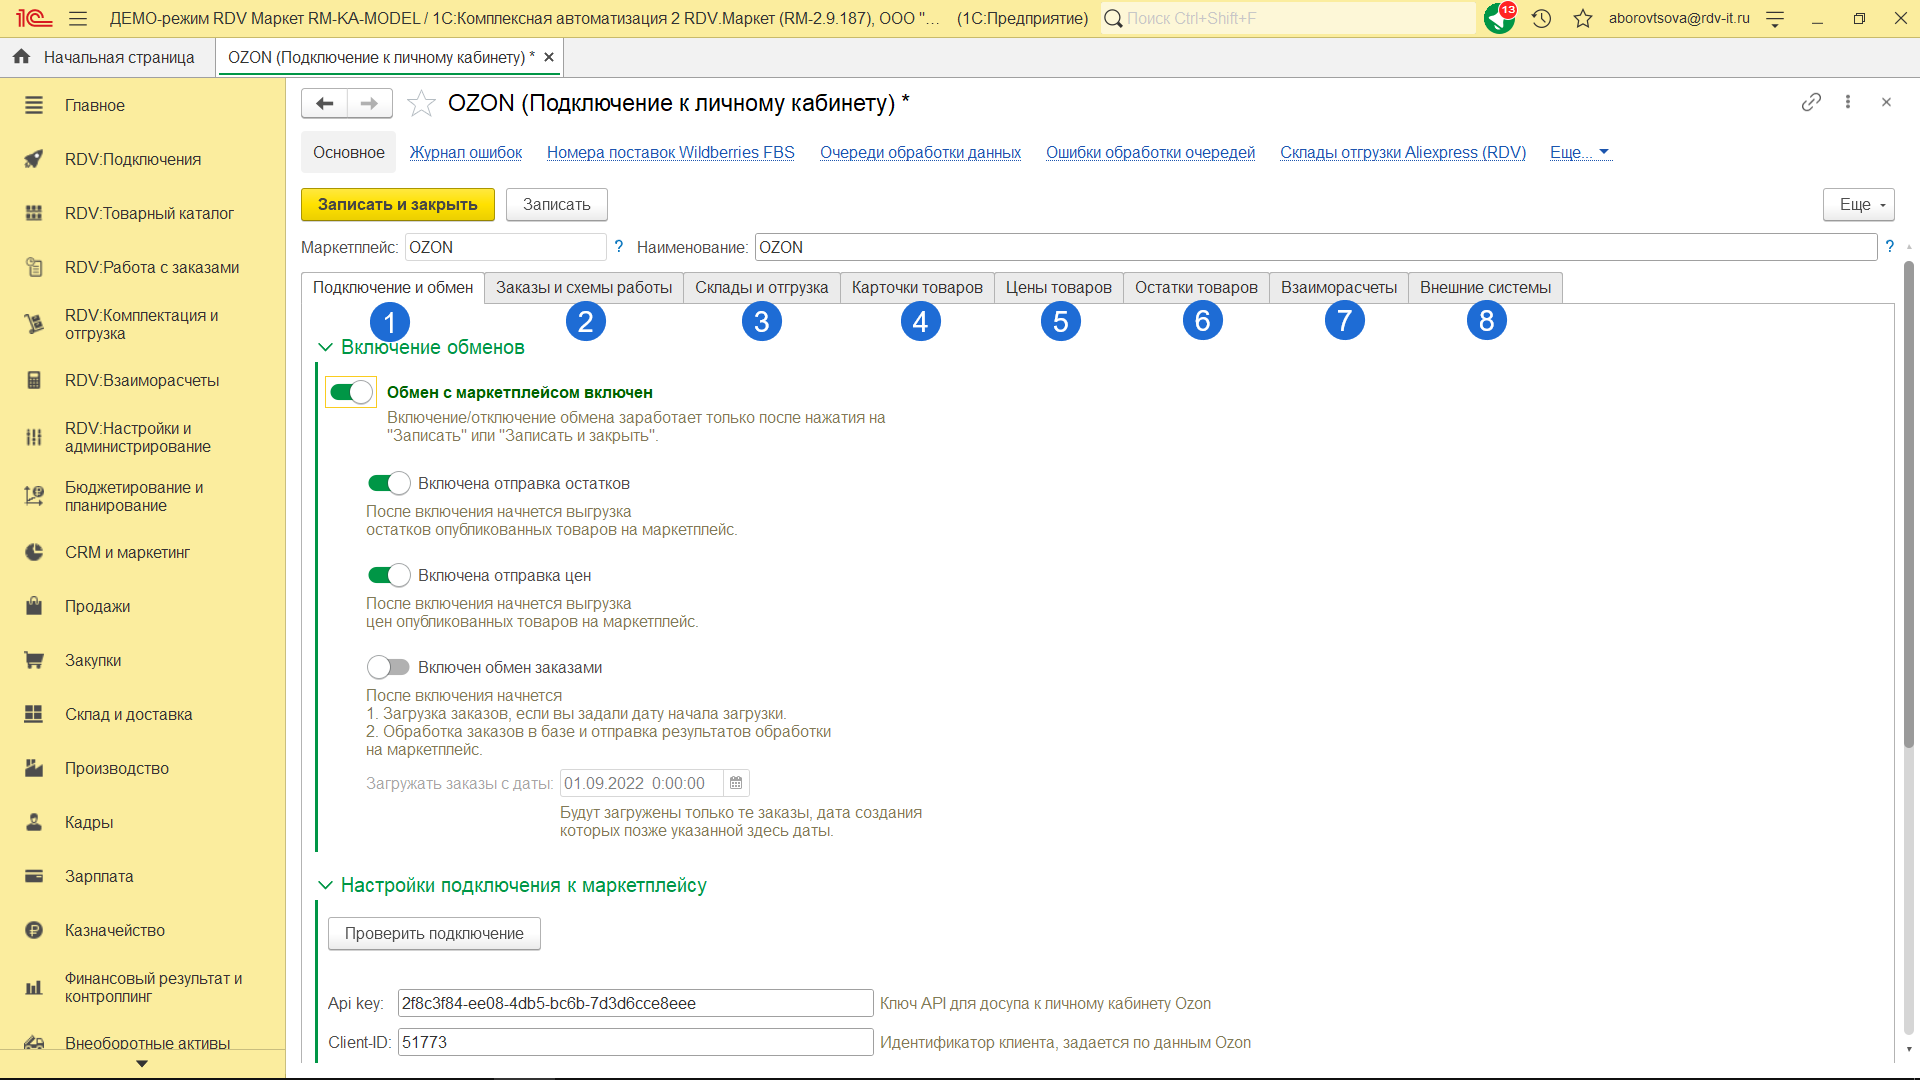Switch to Цены товаров tab
This screenshot has width=1920, height=1080.
(1058, 287)
